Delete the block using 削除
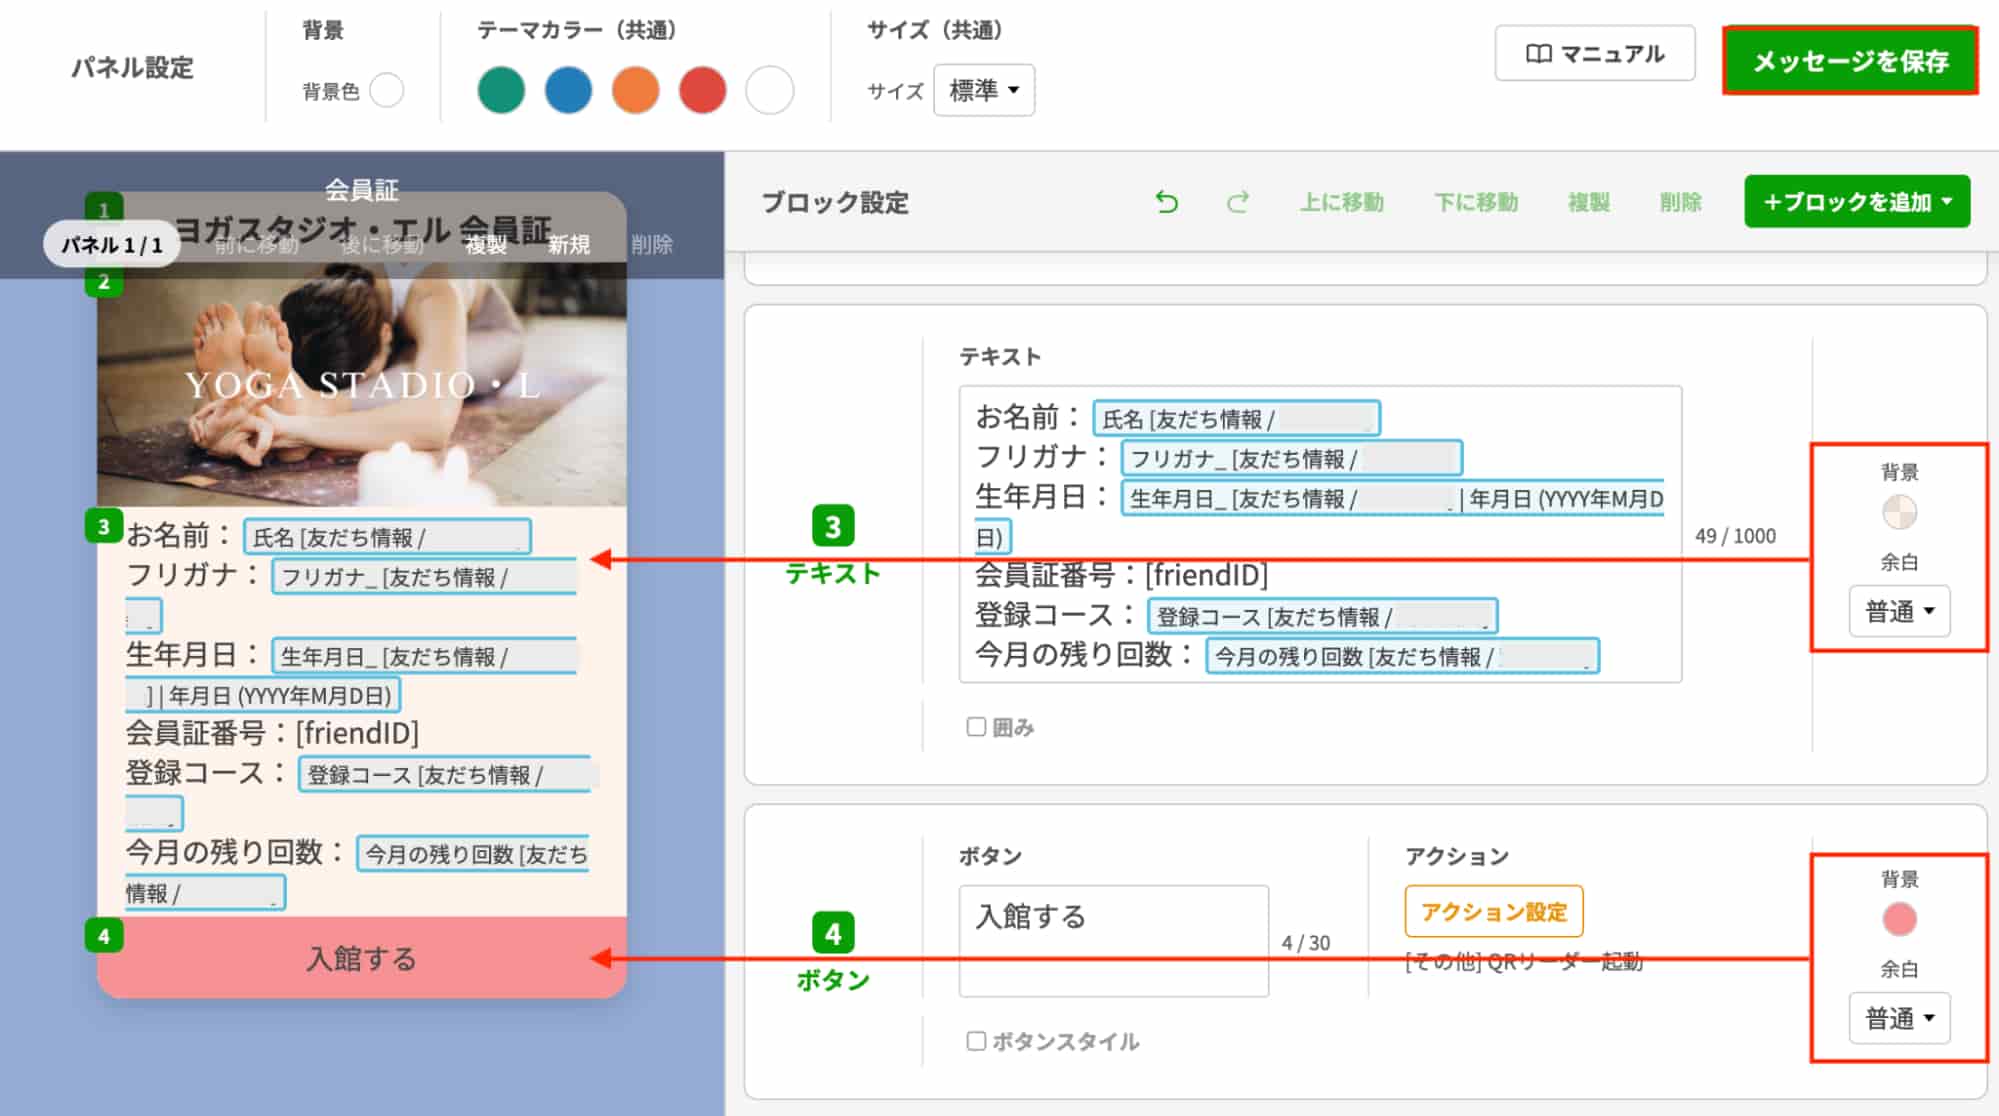1999x1116 pixels. pyautogui.click(x=1679, y=202)
